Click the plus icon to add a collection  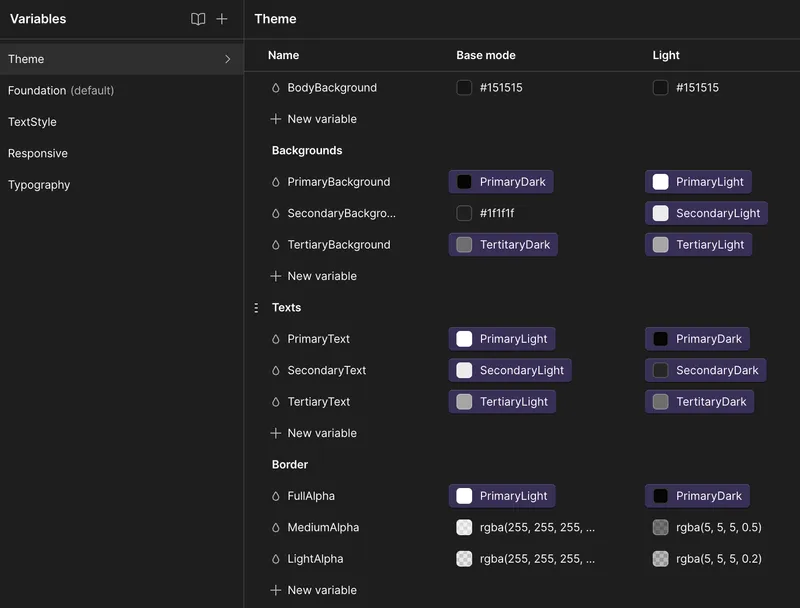click(x=222, y=19)
